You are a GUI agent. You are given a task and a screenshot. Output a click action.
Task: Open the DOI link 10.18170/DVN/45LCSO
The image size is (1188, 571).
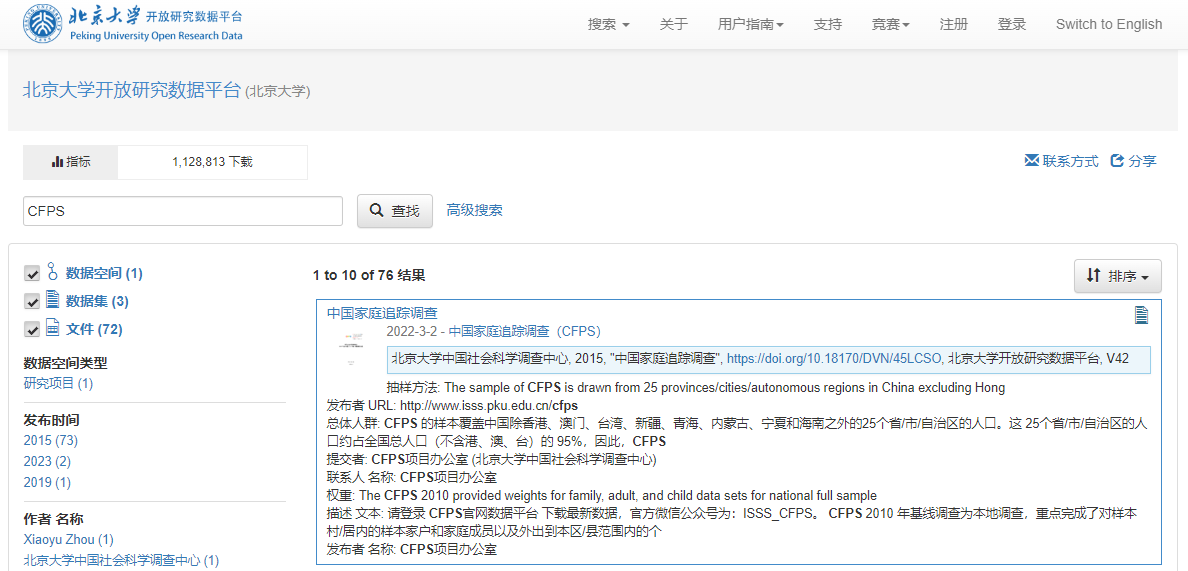click(x=834, y=358)
